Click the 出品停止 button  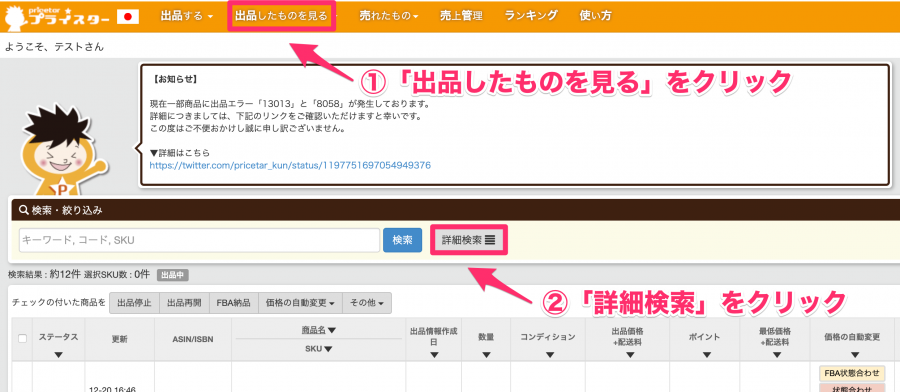click(x=134, y=302)
